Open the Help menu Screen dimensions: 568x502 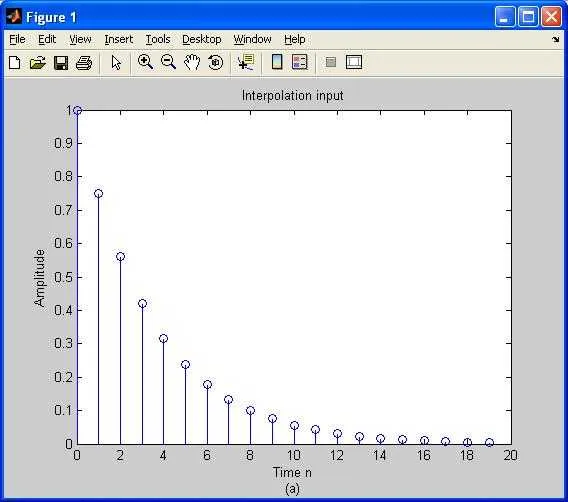(x=295, y=39)
